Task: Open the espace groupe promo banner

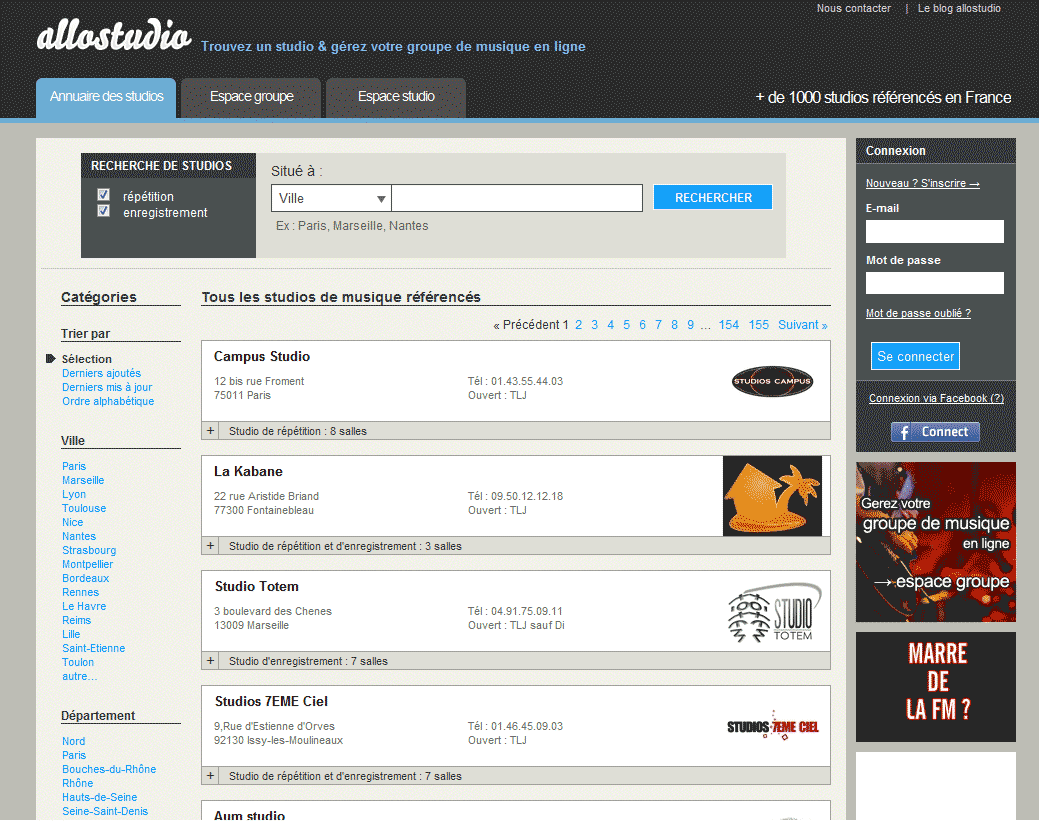Action: pos(935,542)
